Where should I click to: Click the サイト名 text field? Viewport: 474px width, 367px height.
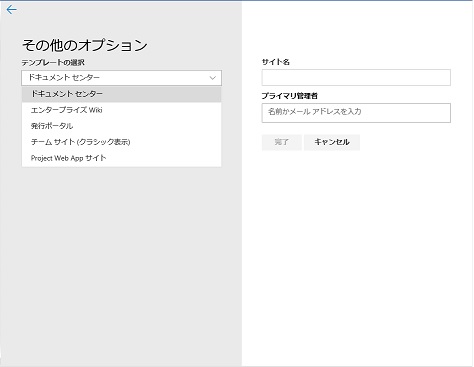(356, 78)
